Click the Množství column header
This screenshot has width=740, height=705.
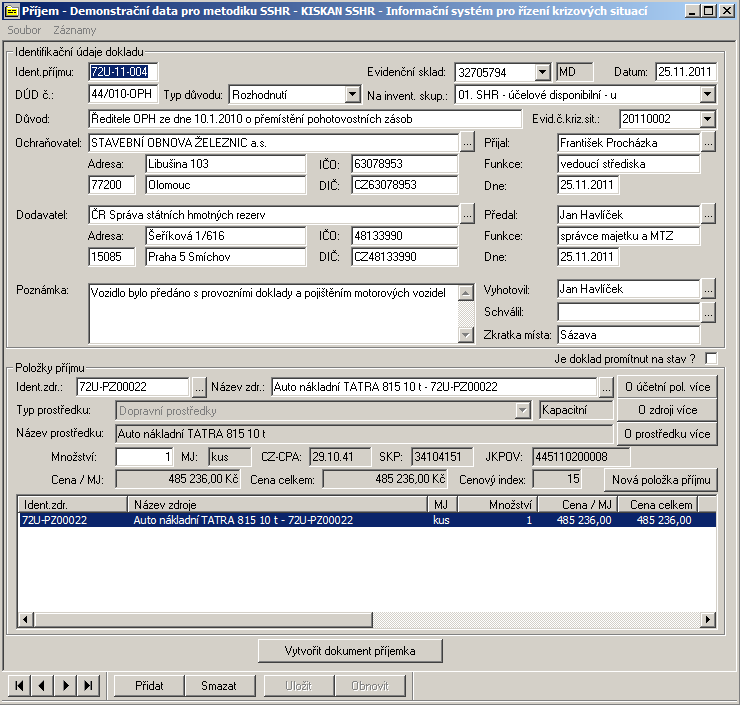tap(497, 504)
